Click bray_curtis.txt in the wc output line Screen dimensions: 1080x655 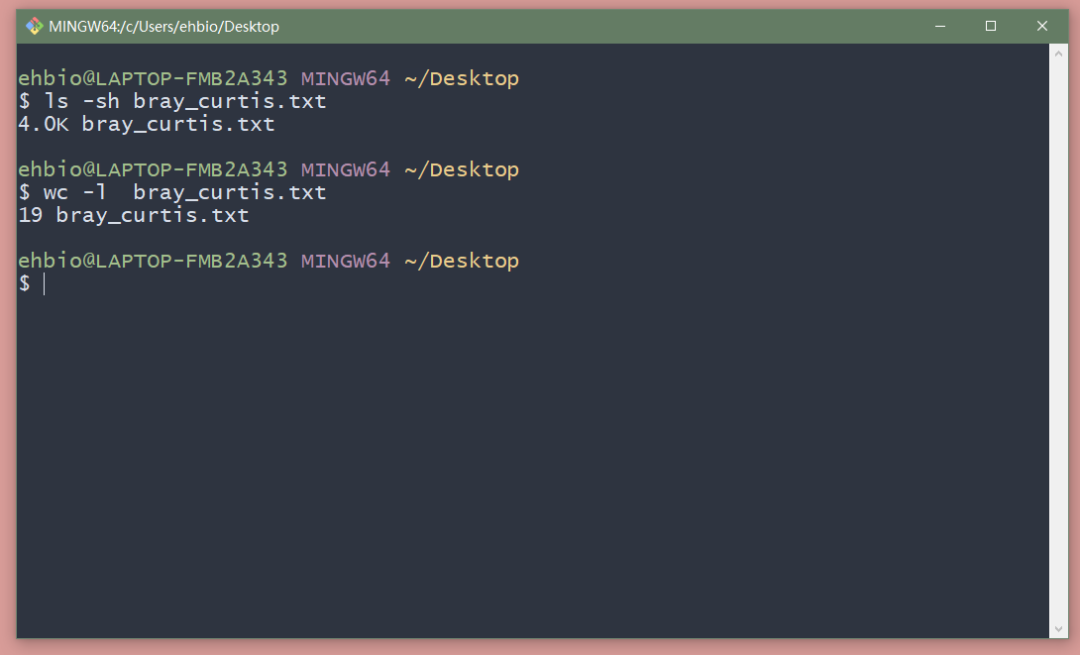[152, 215]
